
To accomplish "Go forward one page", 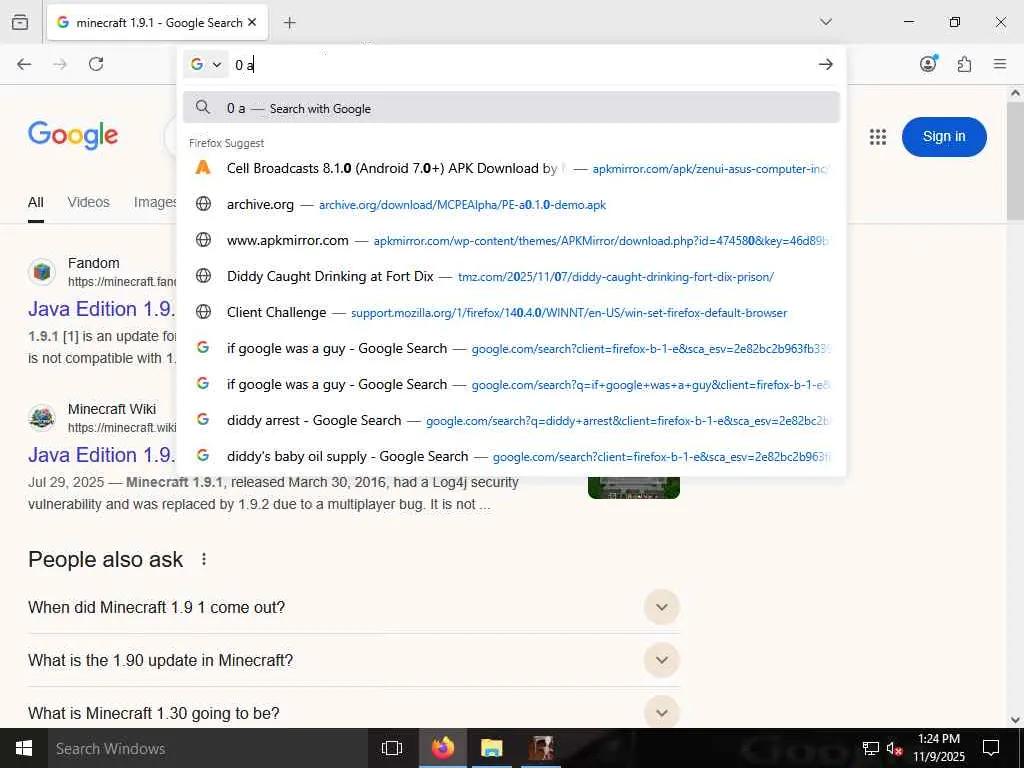I will pos(60,64).
